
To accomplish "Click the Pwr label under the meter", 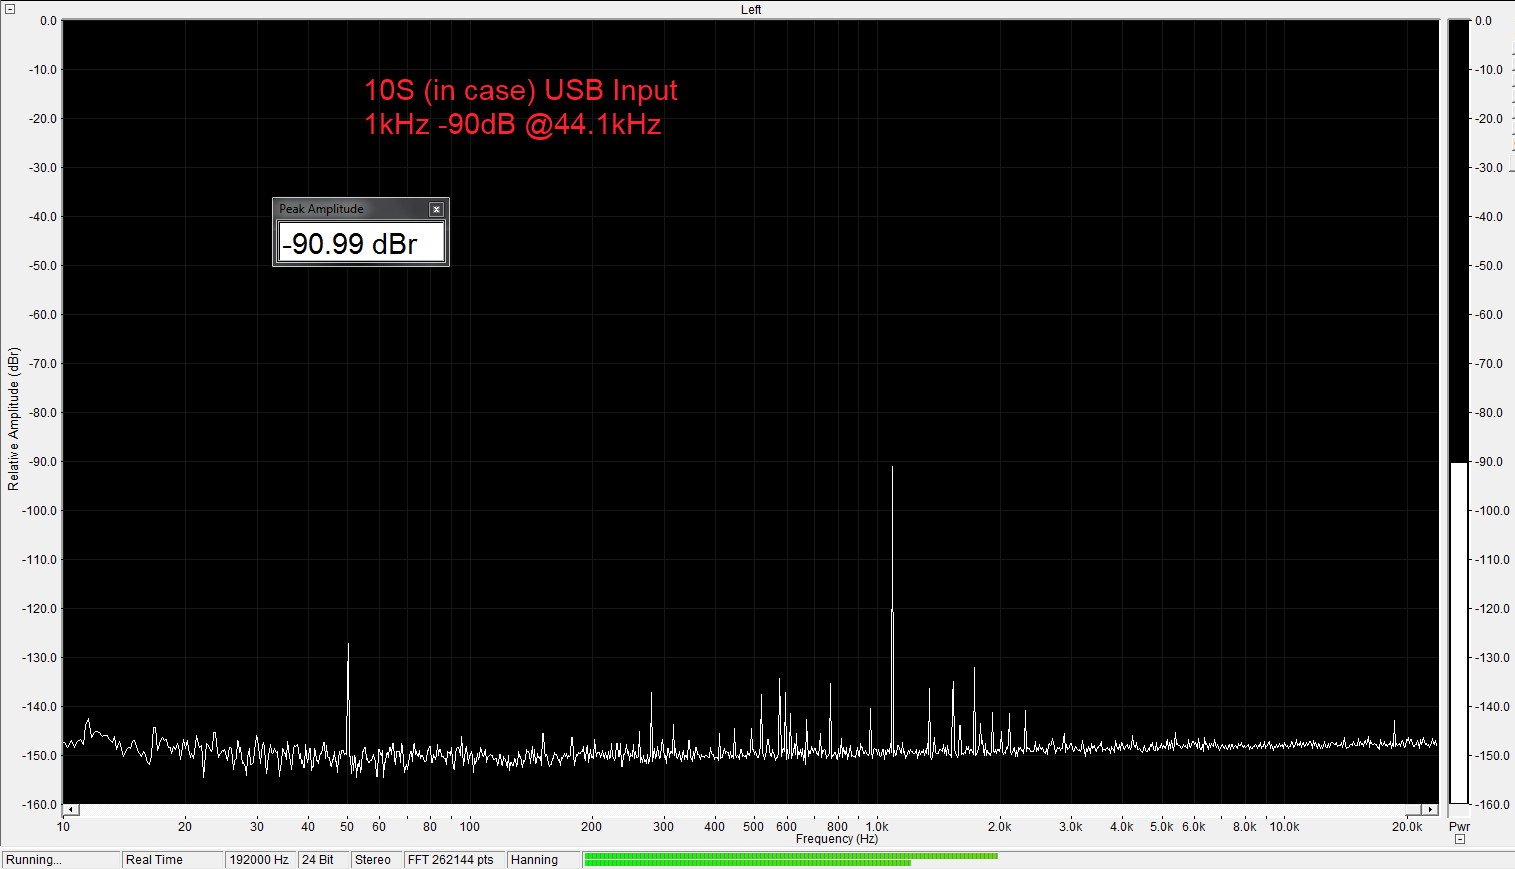I will click(x=1459, y=826).
